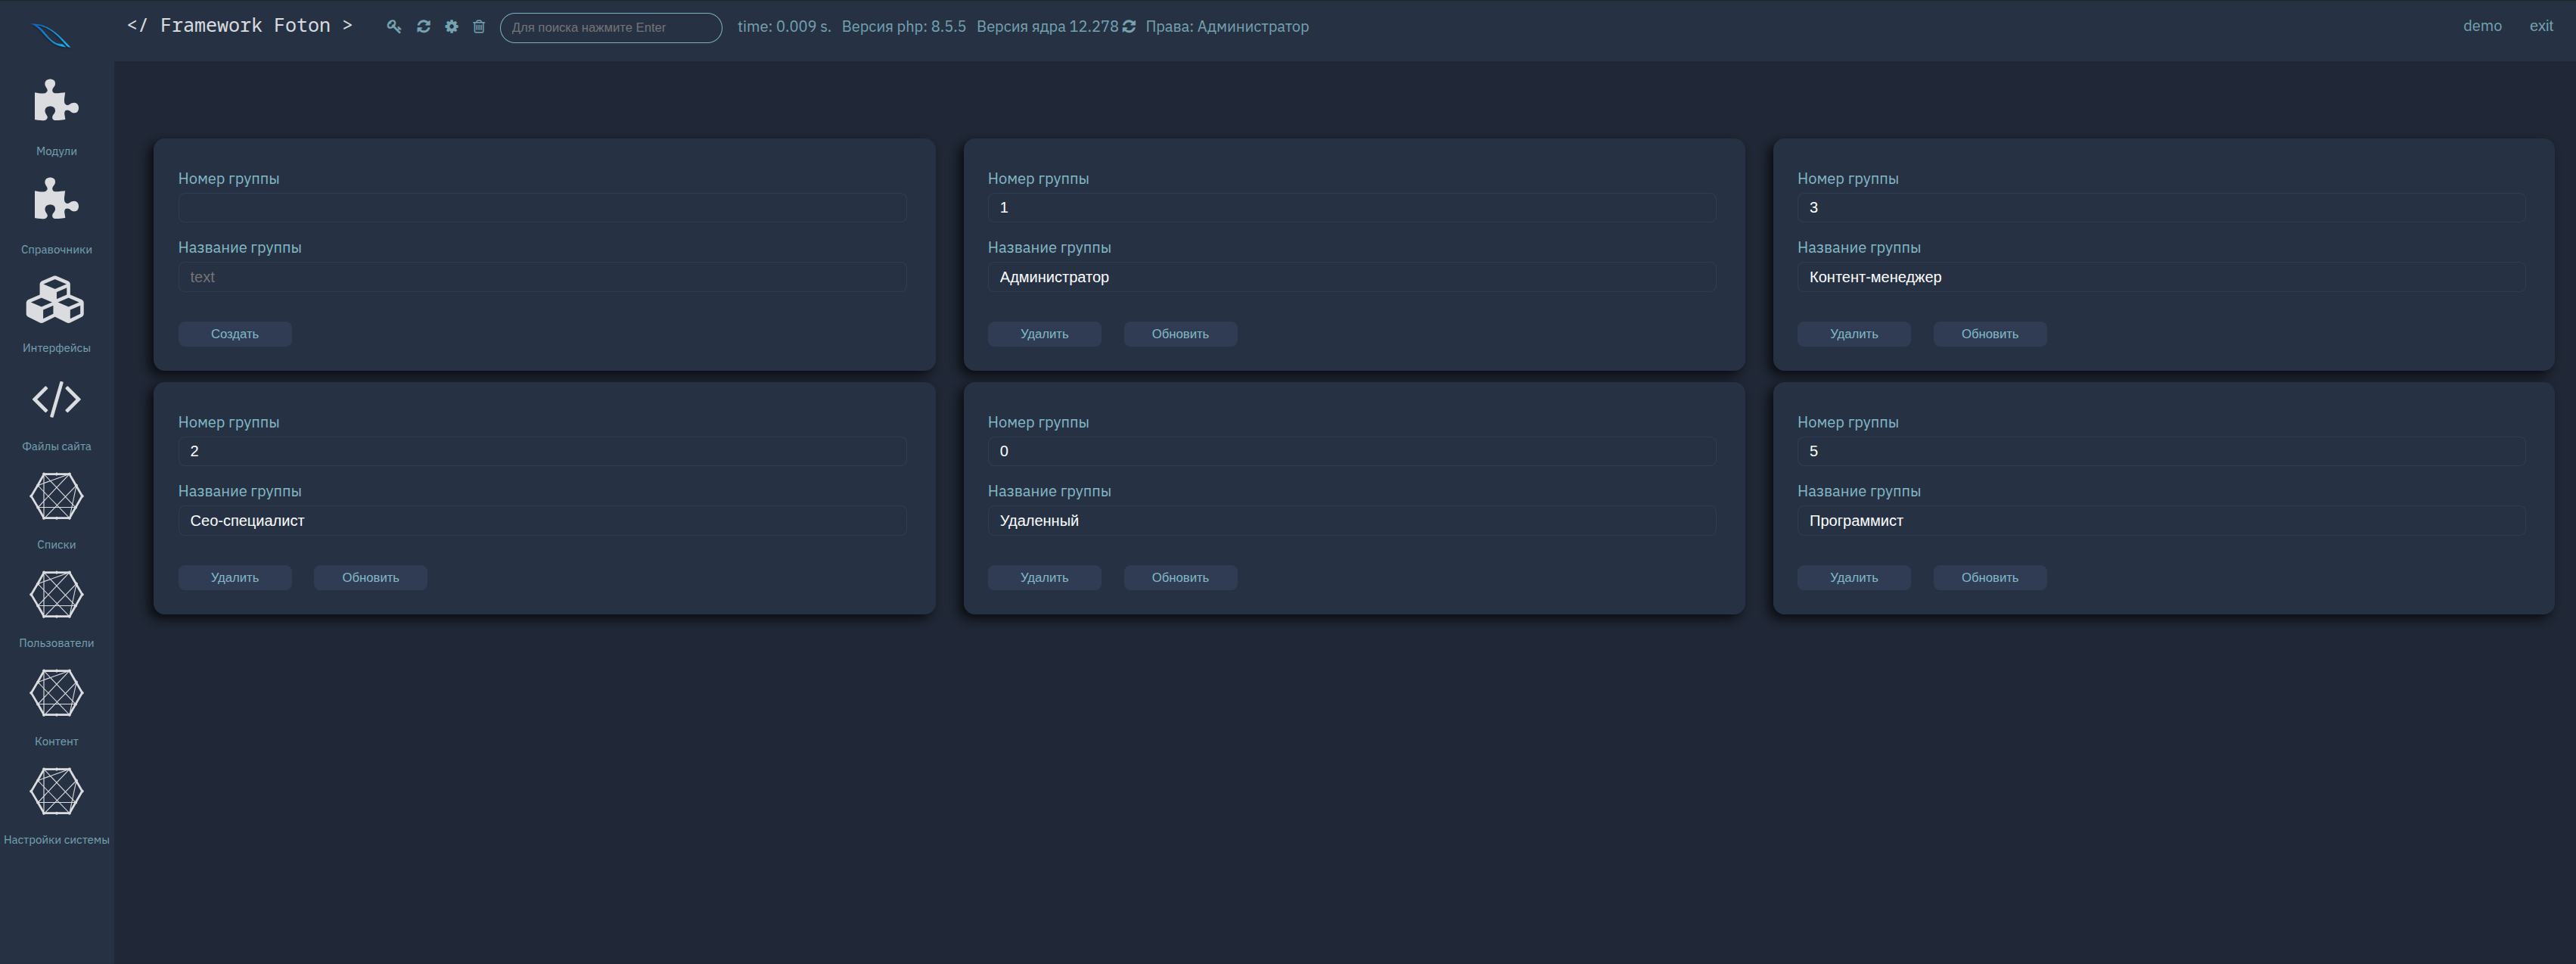Click the gear icon in the top bar
Image resolution: width=2576 pixels, height=964 pixels.
451,27
